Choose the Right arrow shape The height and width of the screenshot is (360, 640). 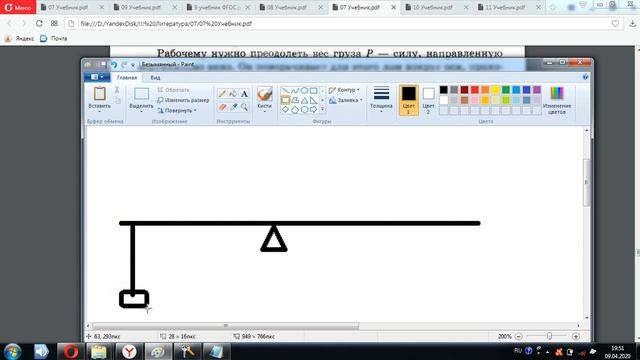pyautogui.click(x=313, y=109)
